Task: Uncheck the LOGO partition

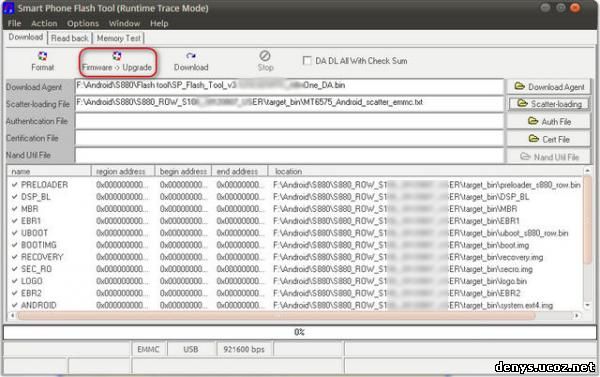Action: click(15, 281)
